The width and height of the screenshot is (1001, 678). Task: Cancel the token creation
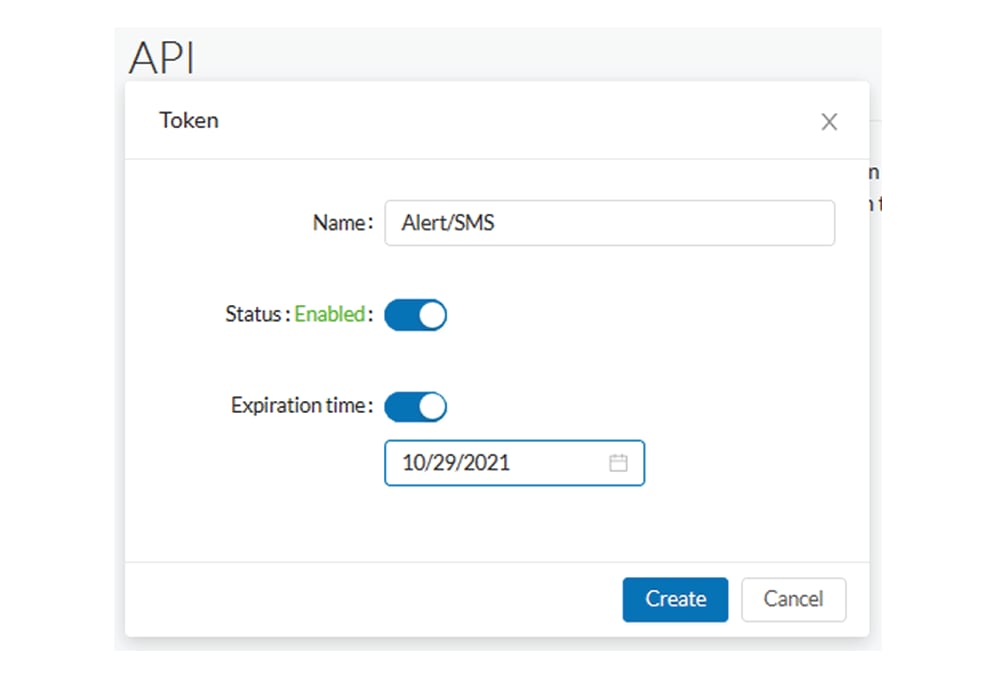point(793,599)
